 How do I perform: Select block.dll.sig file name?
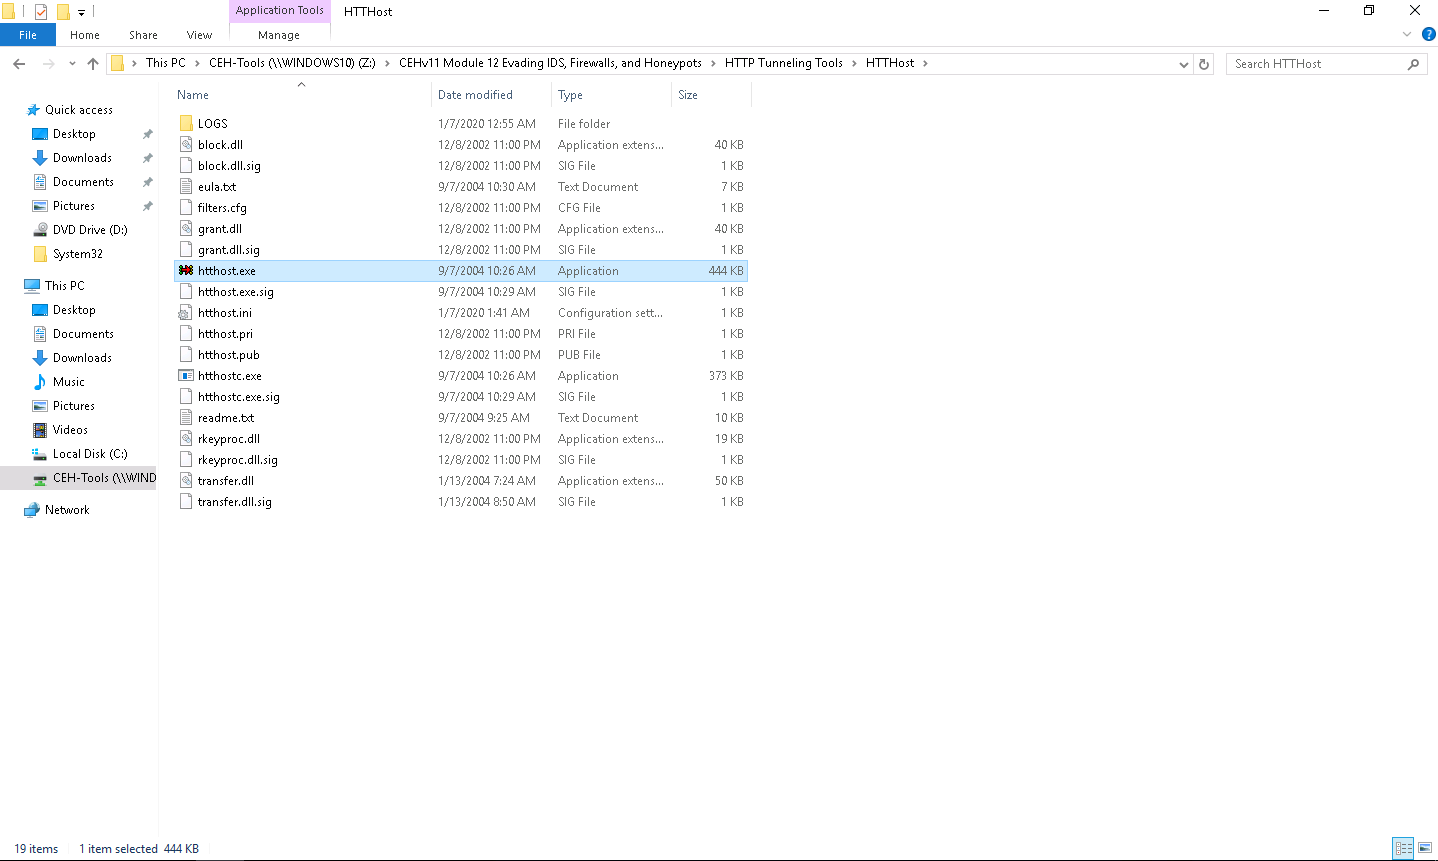coord(229,166)
